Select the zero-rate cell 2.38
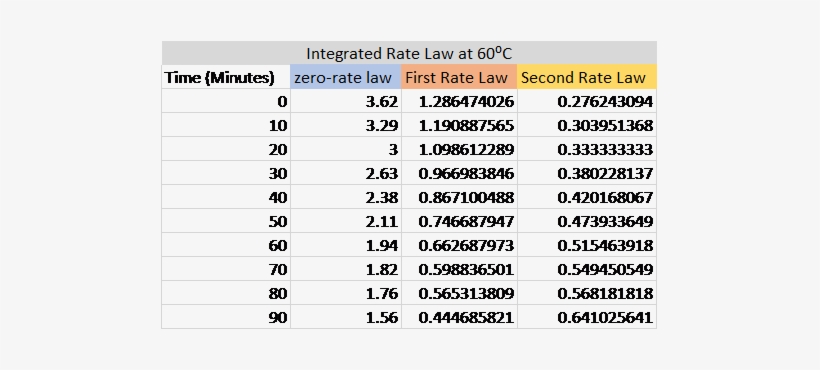Image resolution: width=820 pixels, height=370 pixels. (x=346, y=198)
